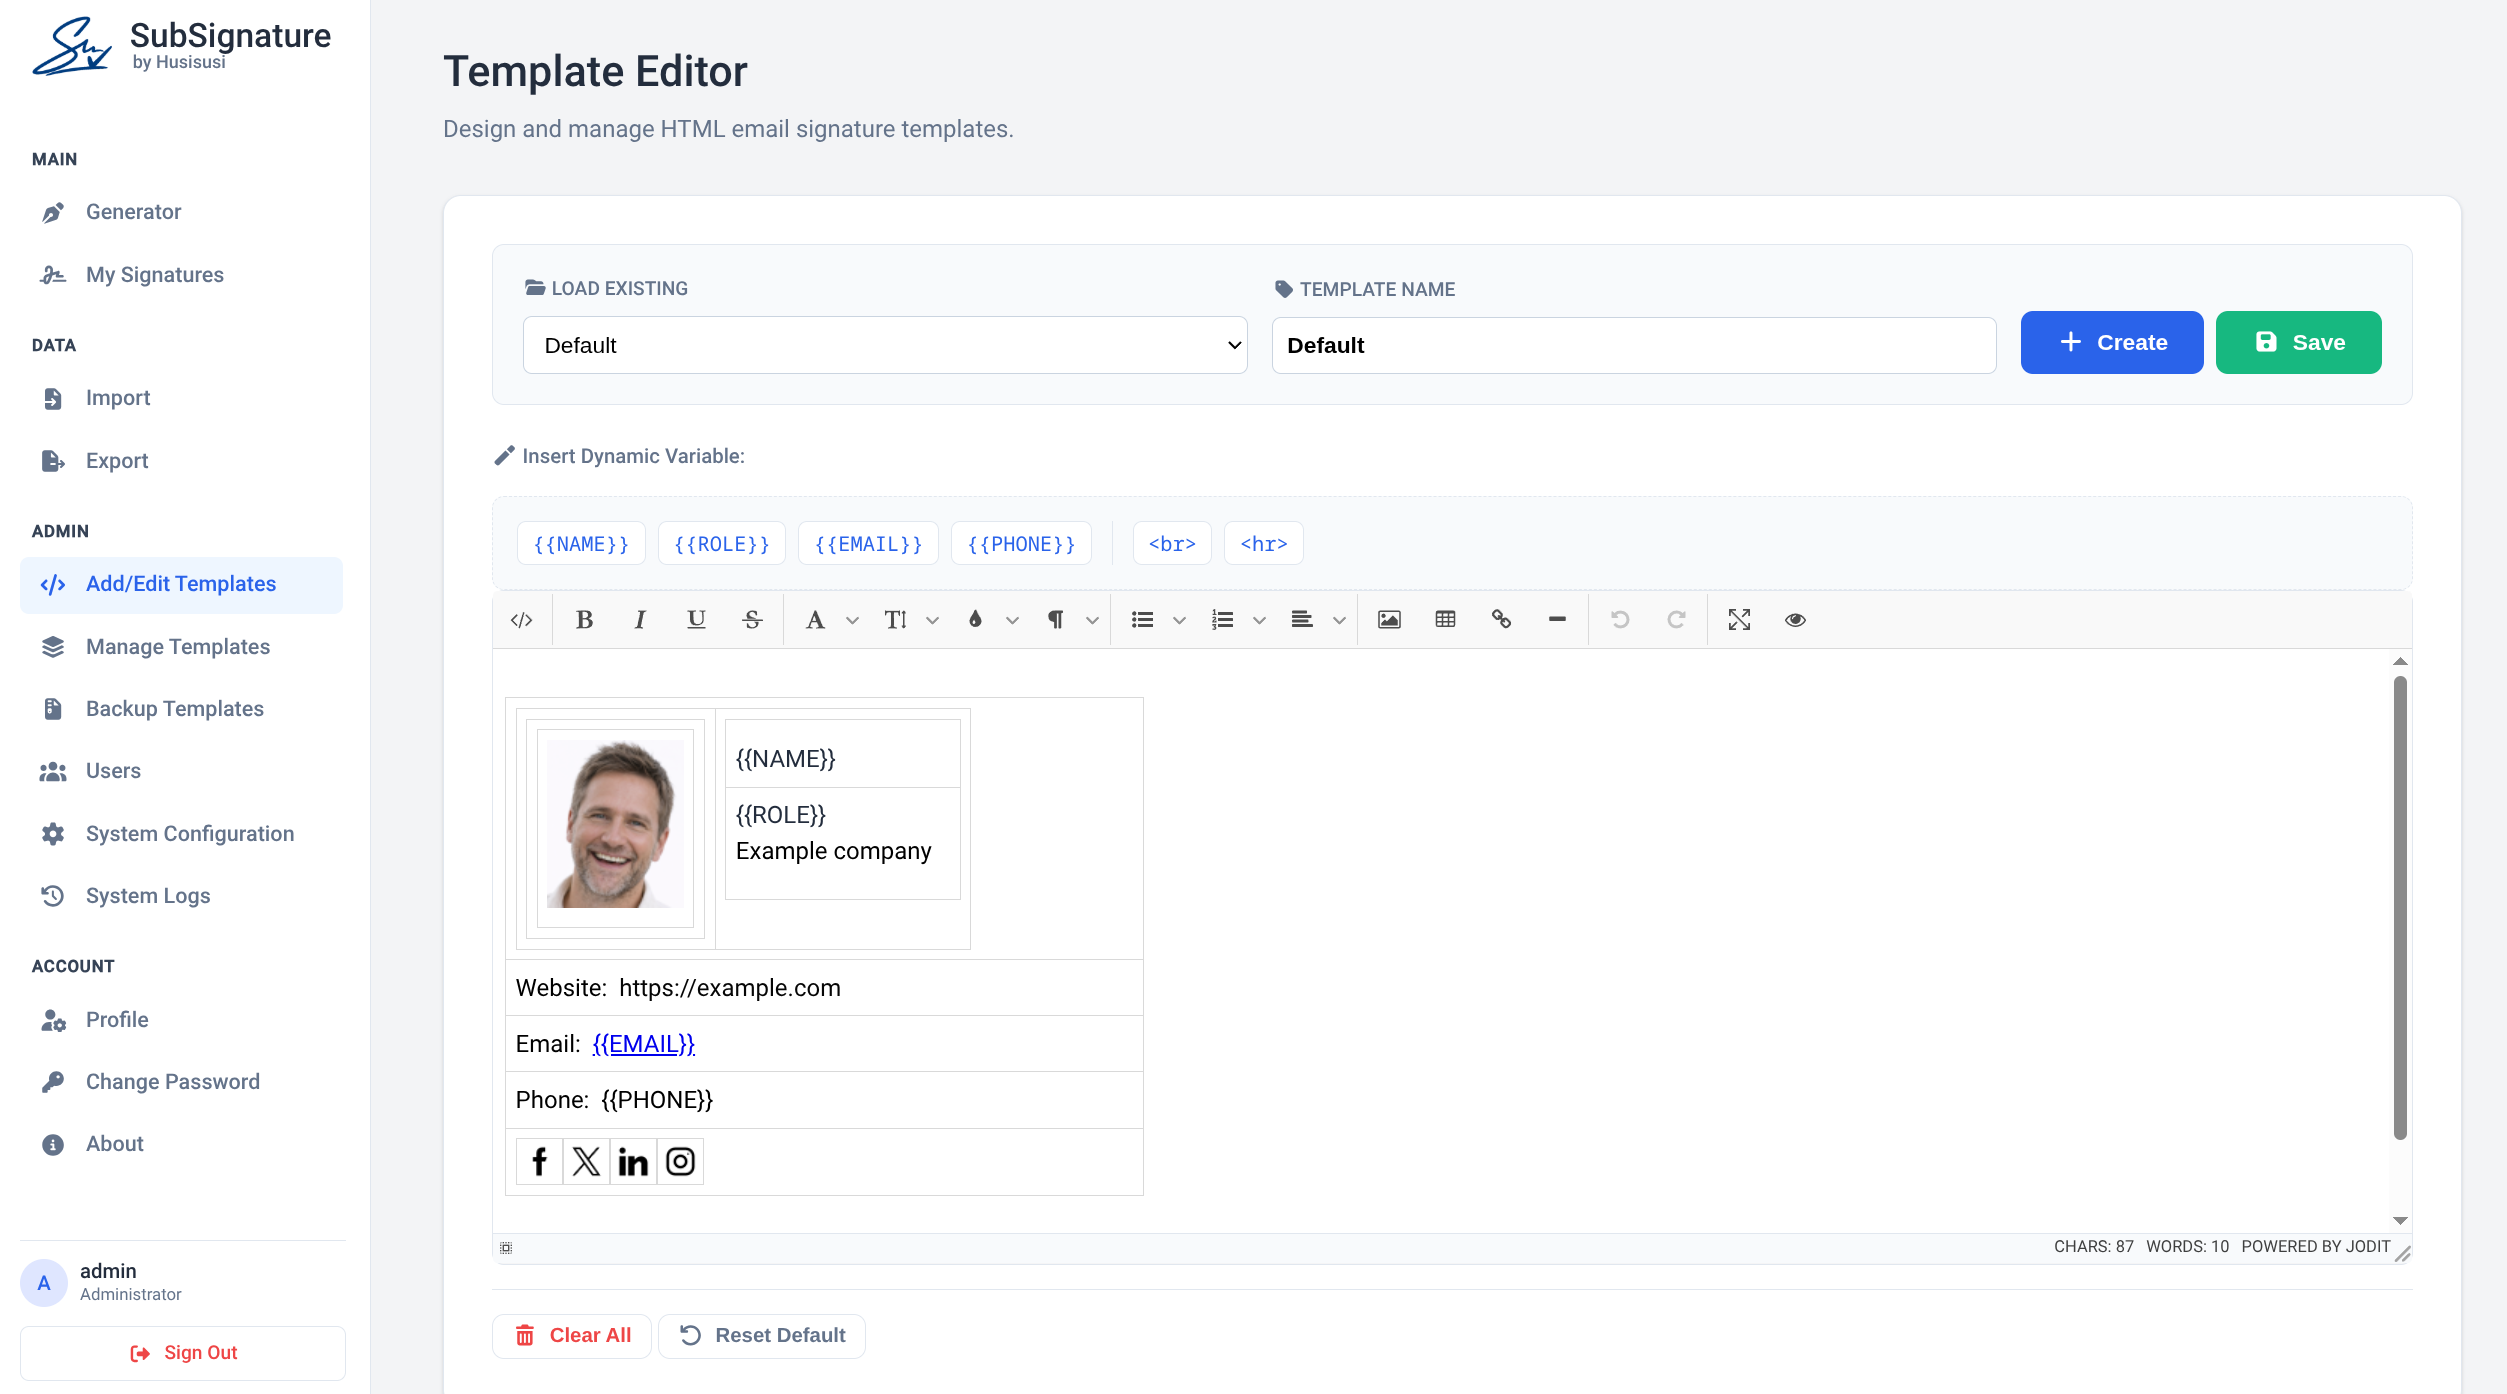Insert a table into the template

click(x=1445, y=619)
